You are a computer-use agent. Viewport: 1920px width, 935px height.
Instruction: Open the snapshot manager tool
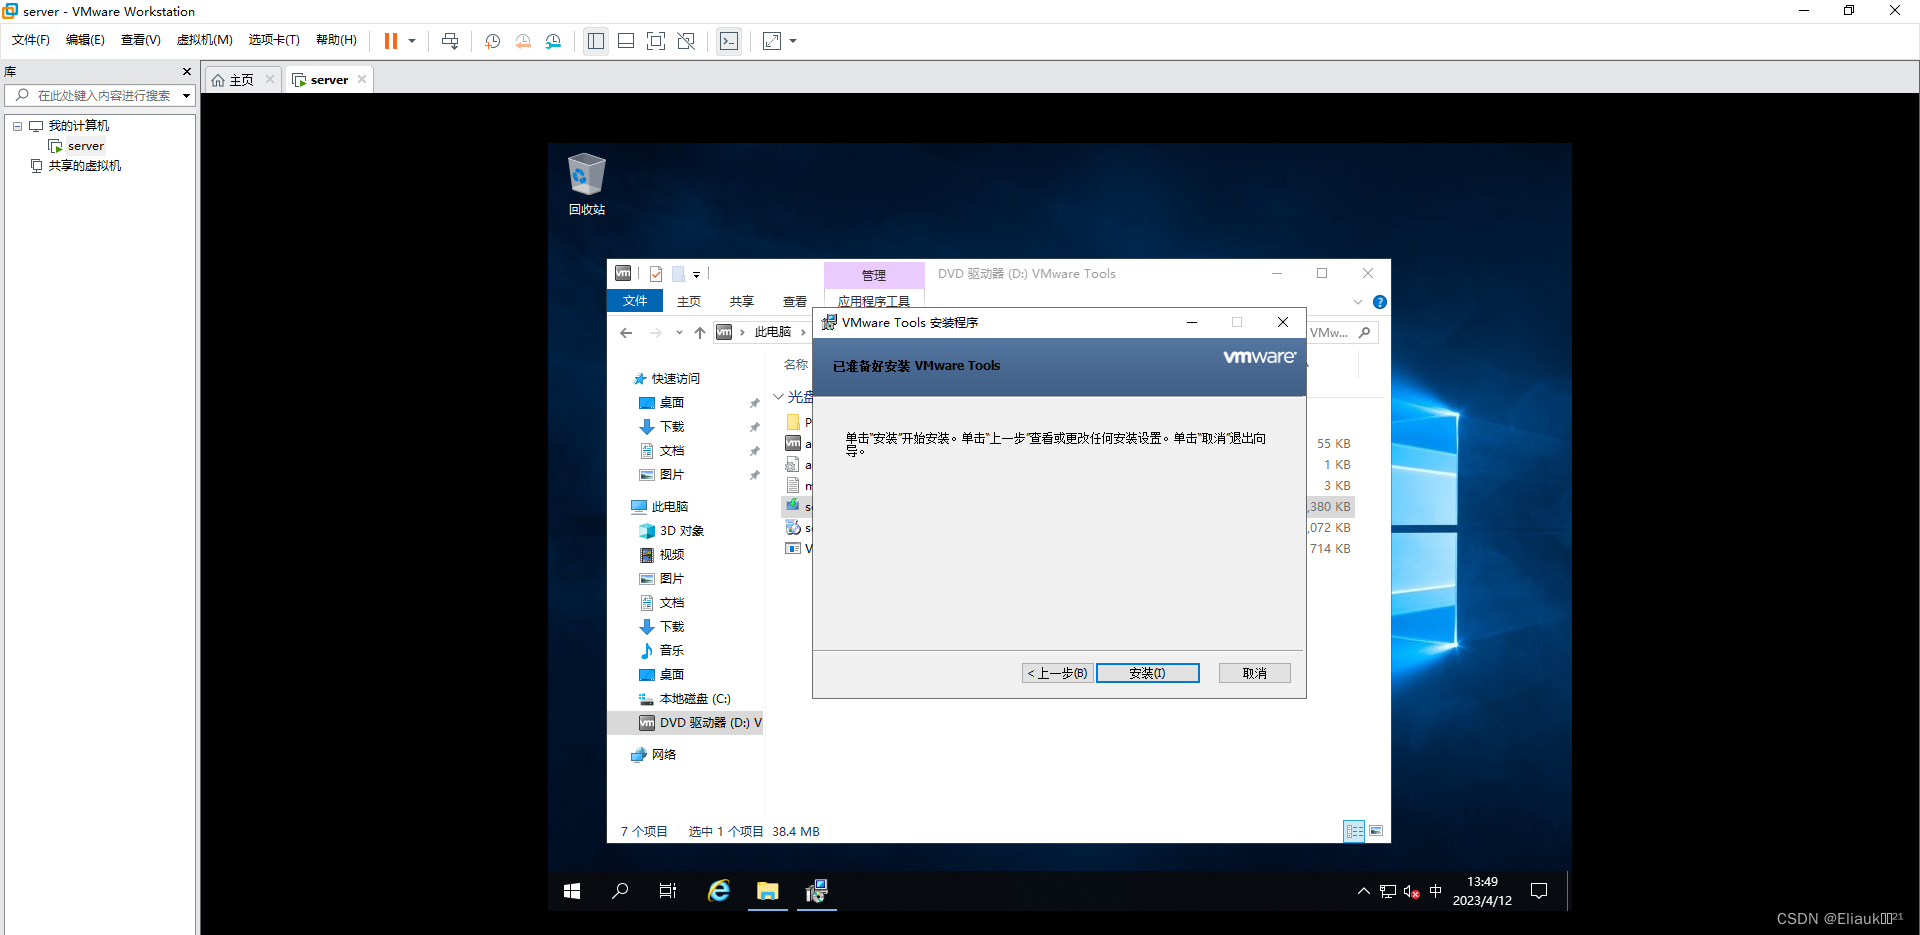point(554,41)
